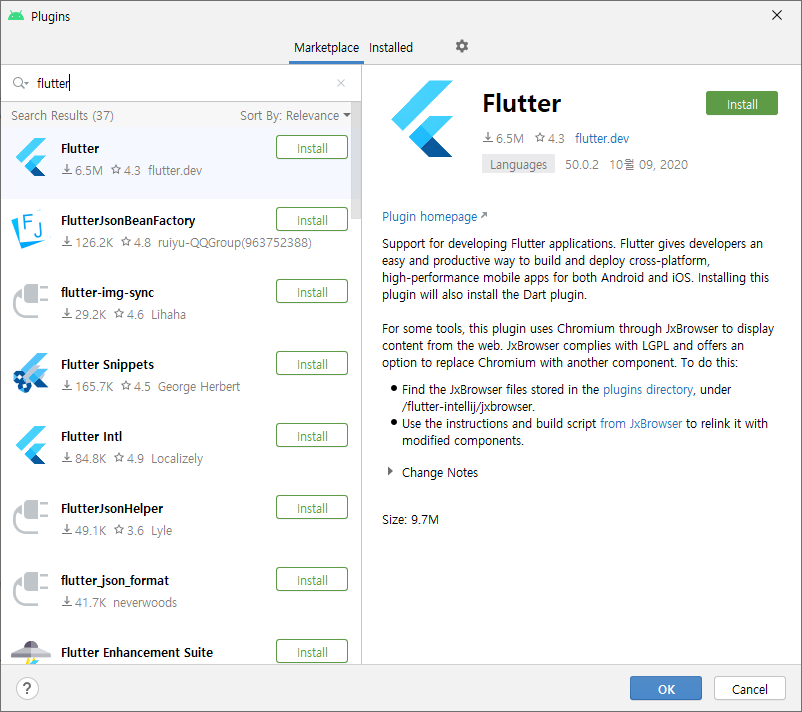Viewport: 802px width, 712px height.
Task: Install Flutter Intl plugin
Action: pyautogui.click(x=312, y=436)
